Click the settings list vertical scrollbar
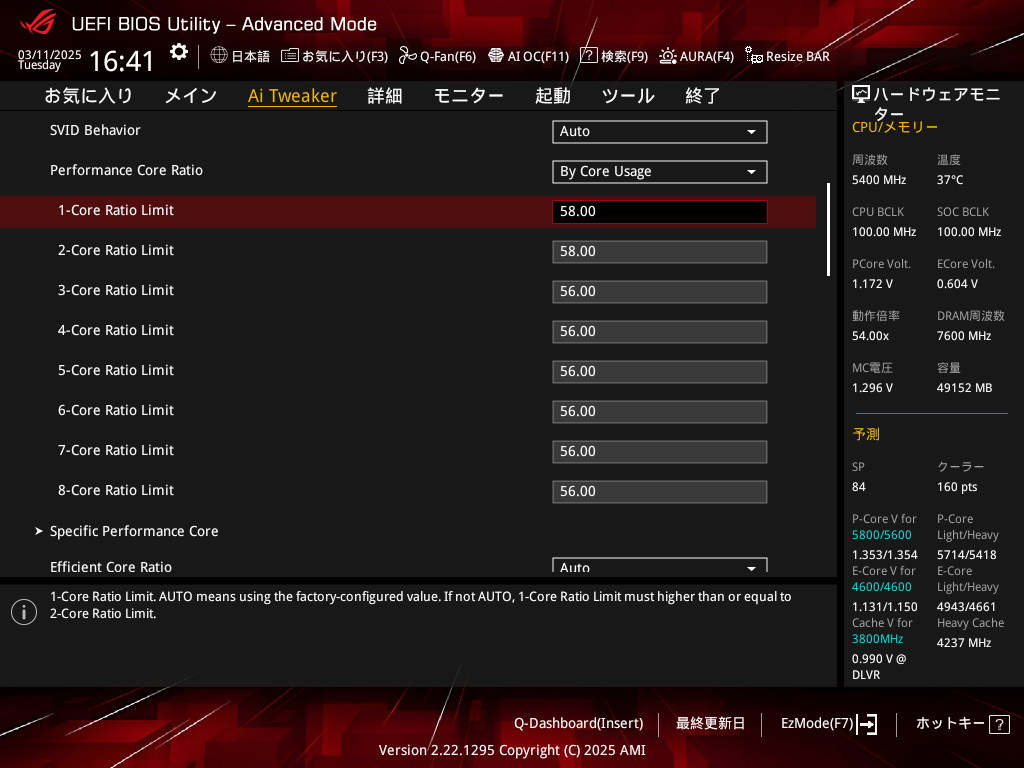Screen dimensions: 1024x768 (x=828, y=229)
